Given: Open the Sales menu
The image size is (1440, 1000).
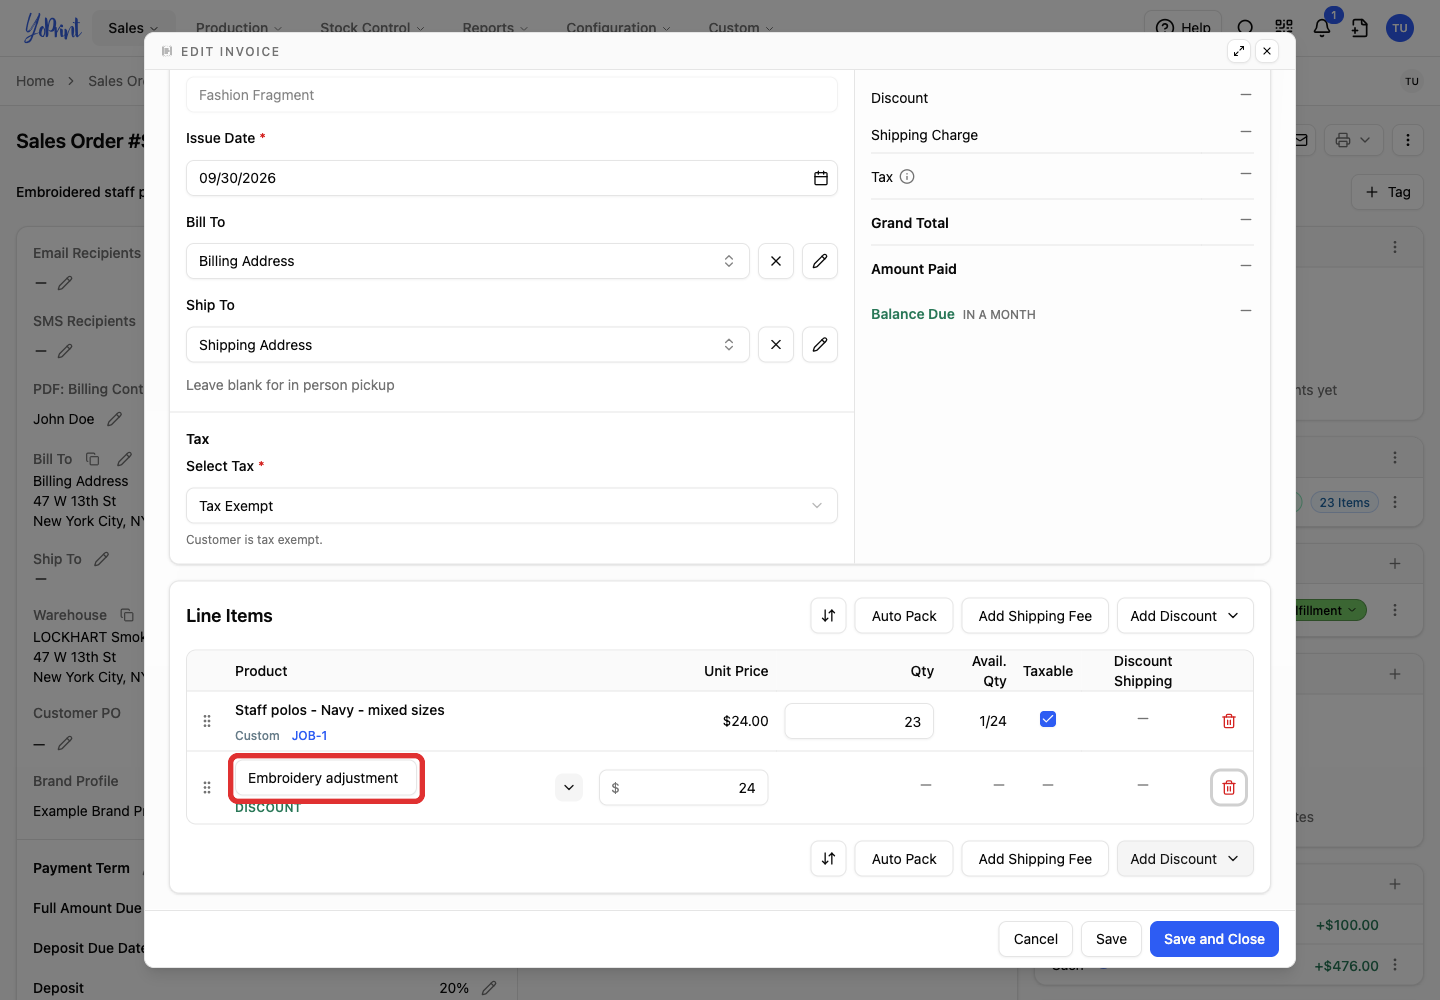Looking at the screenshot, I should [x=133, y=28].
